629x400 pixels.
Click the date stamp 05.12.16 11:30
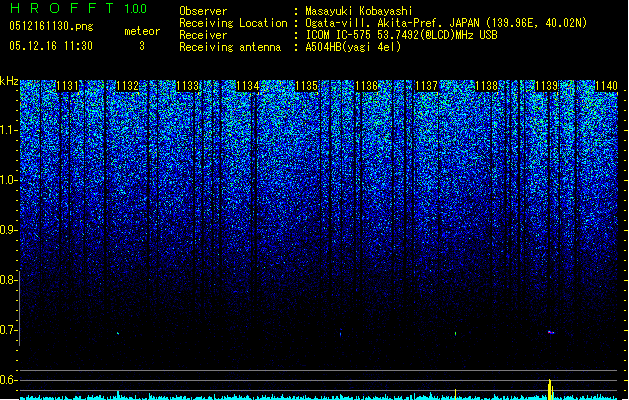click(x=51, y=46)
